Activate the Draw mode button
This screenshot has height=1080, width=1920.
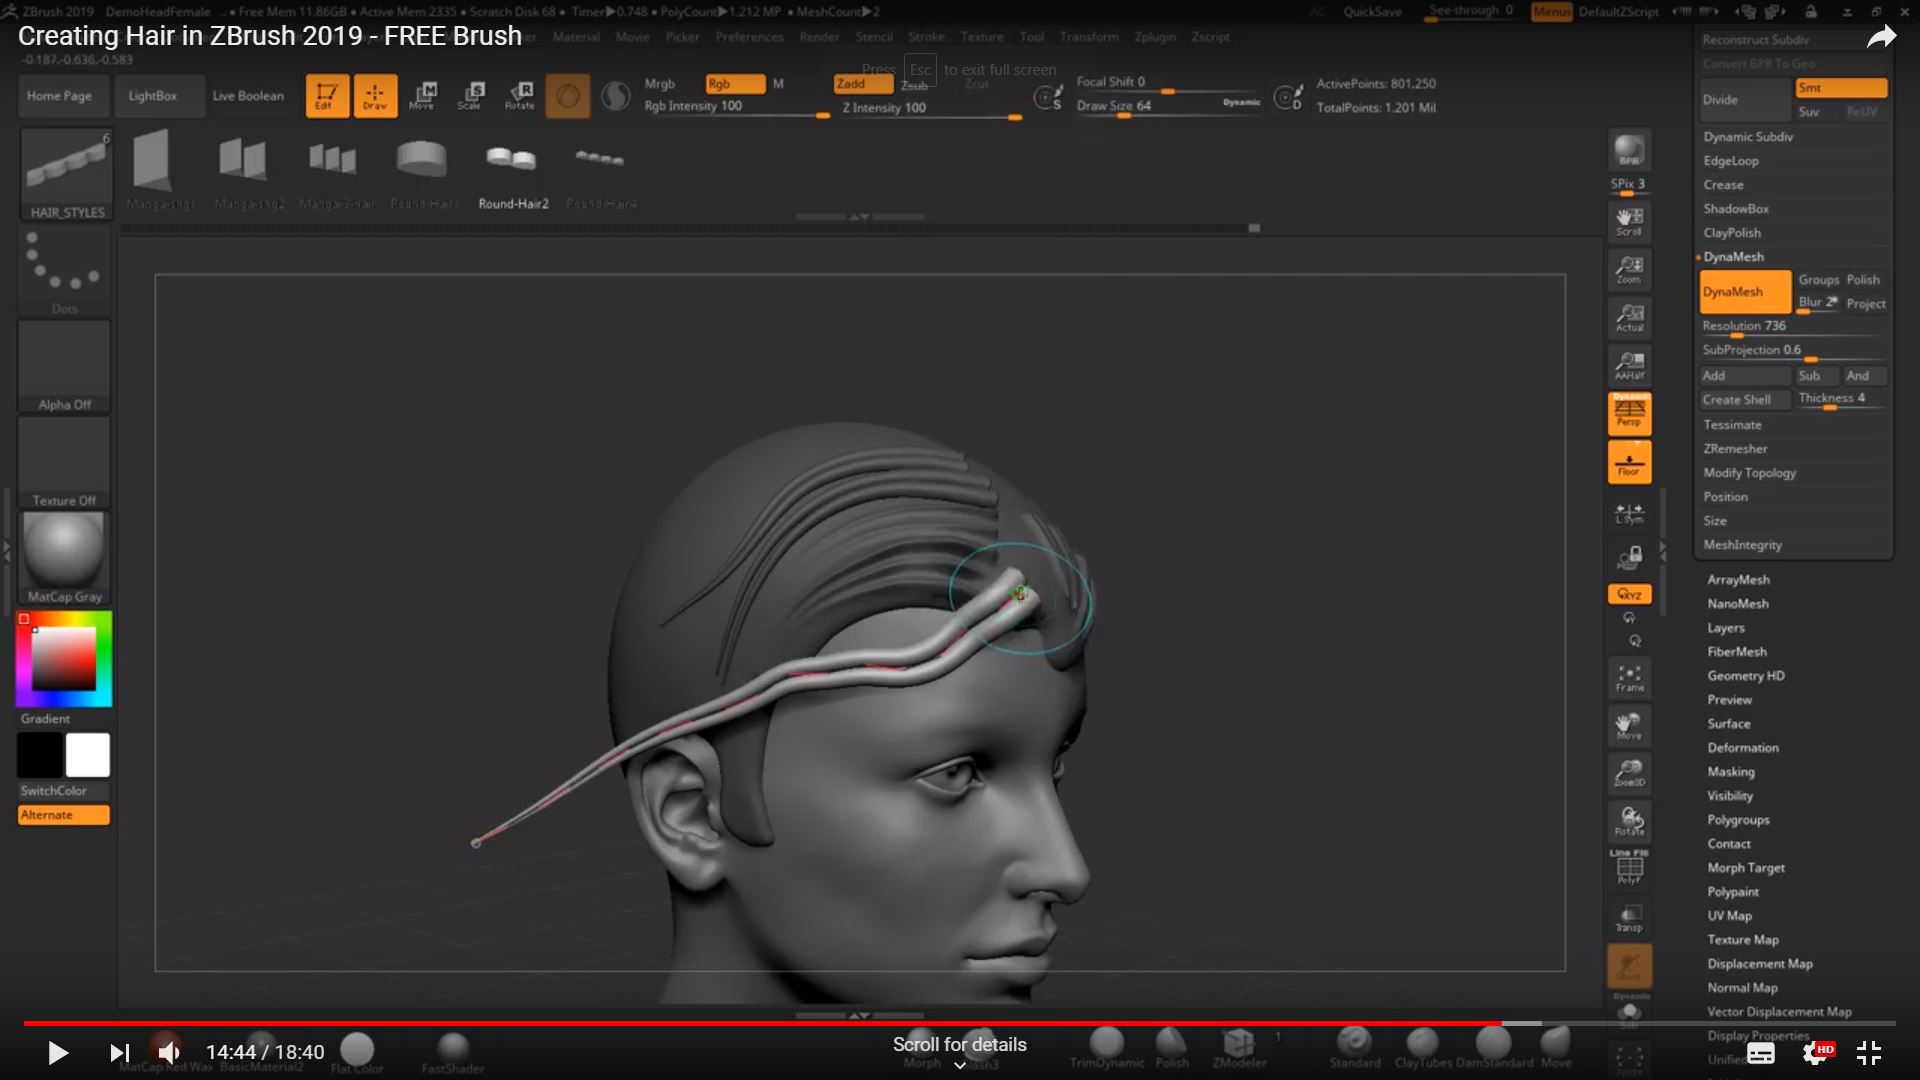point(375,96)
